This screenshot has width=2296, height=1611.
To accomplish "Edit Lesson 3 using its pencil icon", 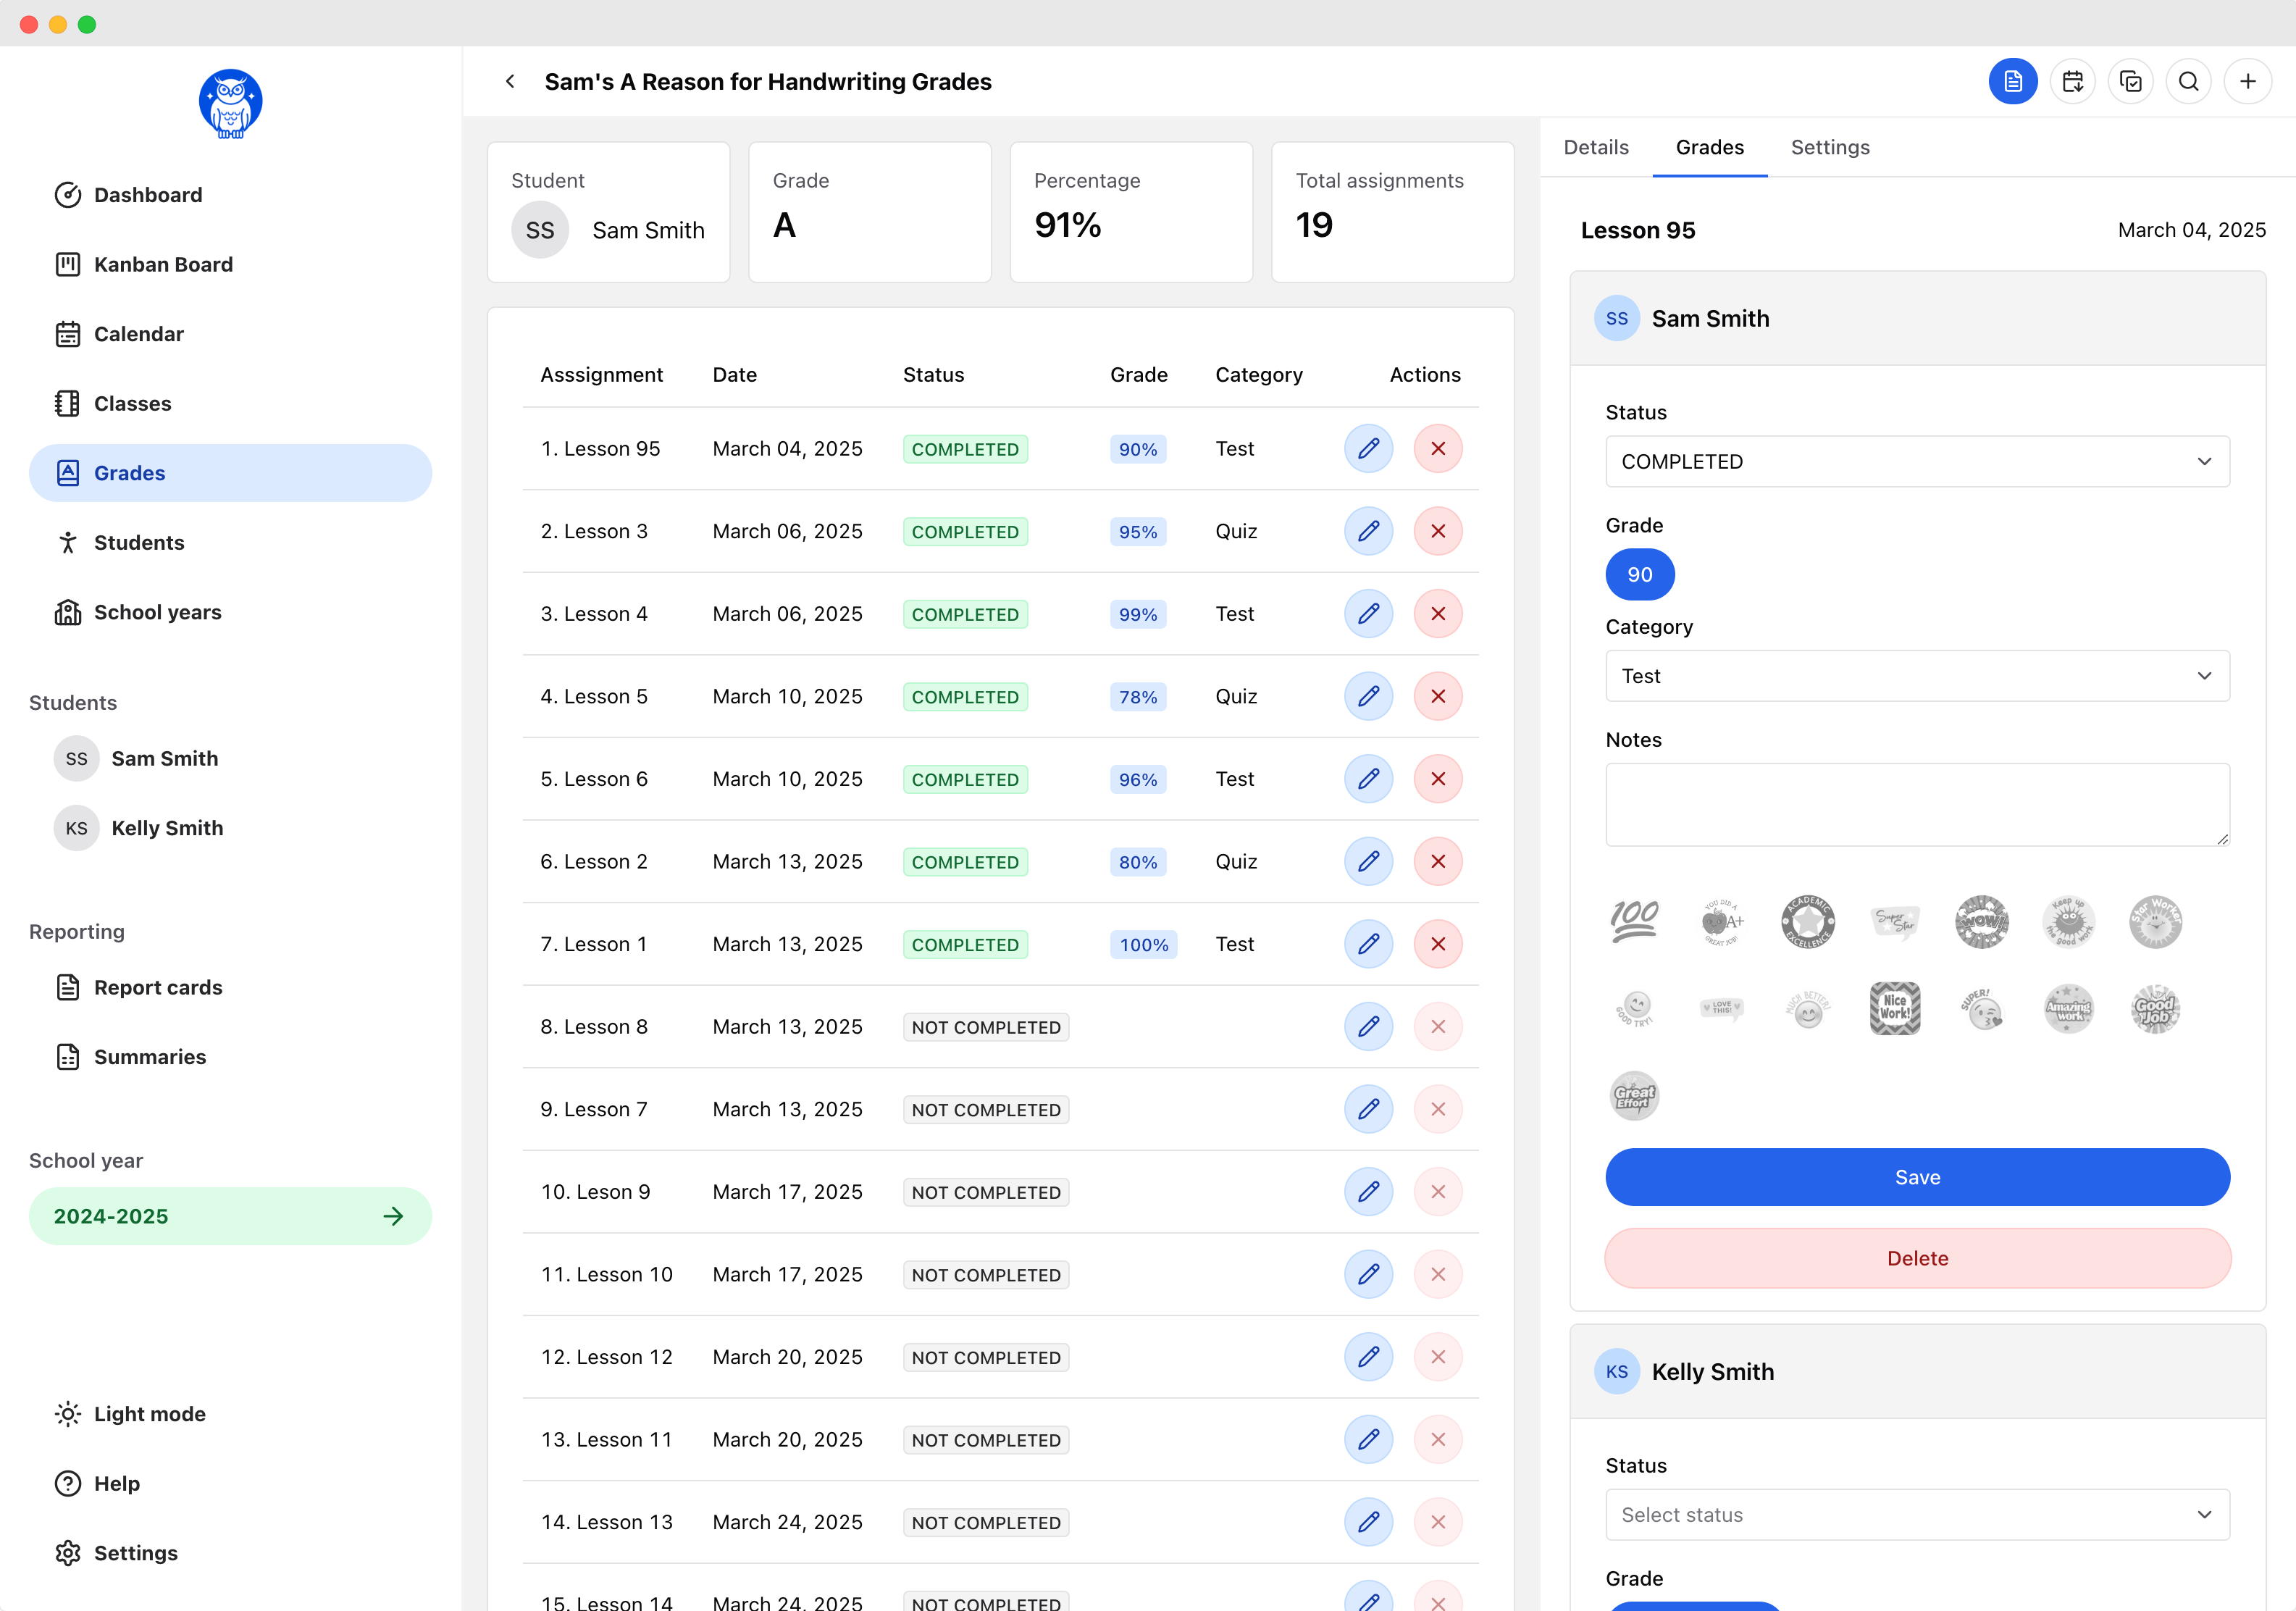I will (x=1369, y=531).
